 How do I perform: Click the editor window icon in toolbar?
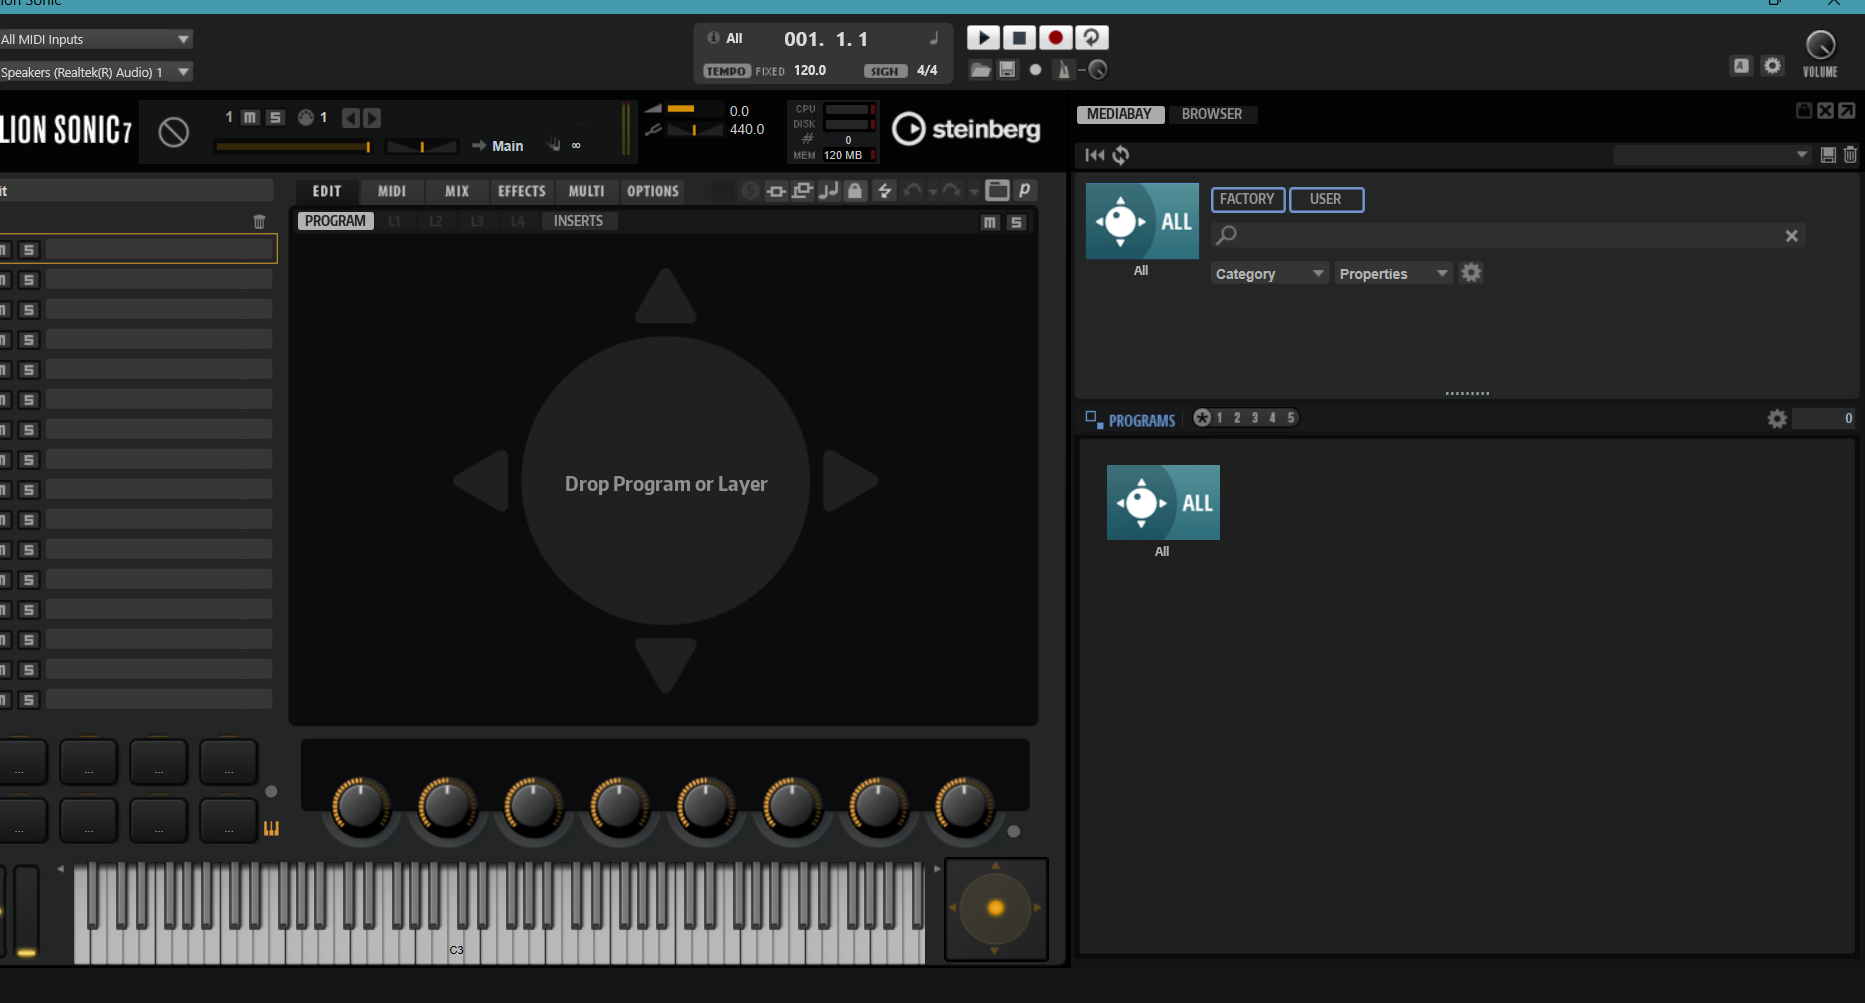pyautogui.click(x=997, y=190)
